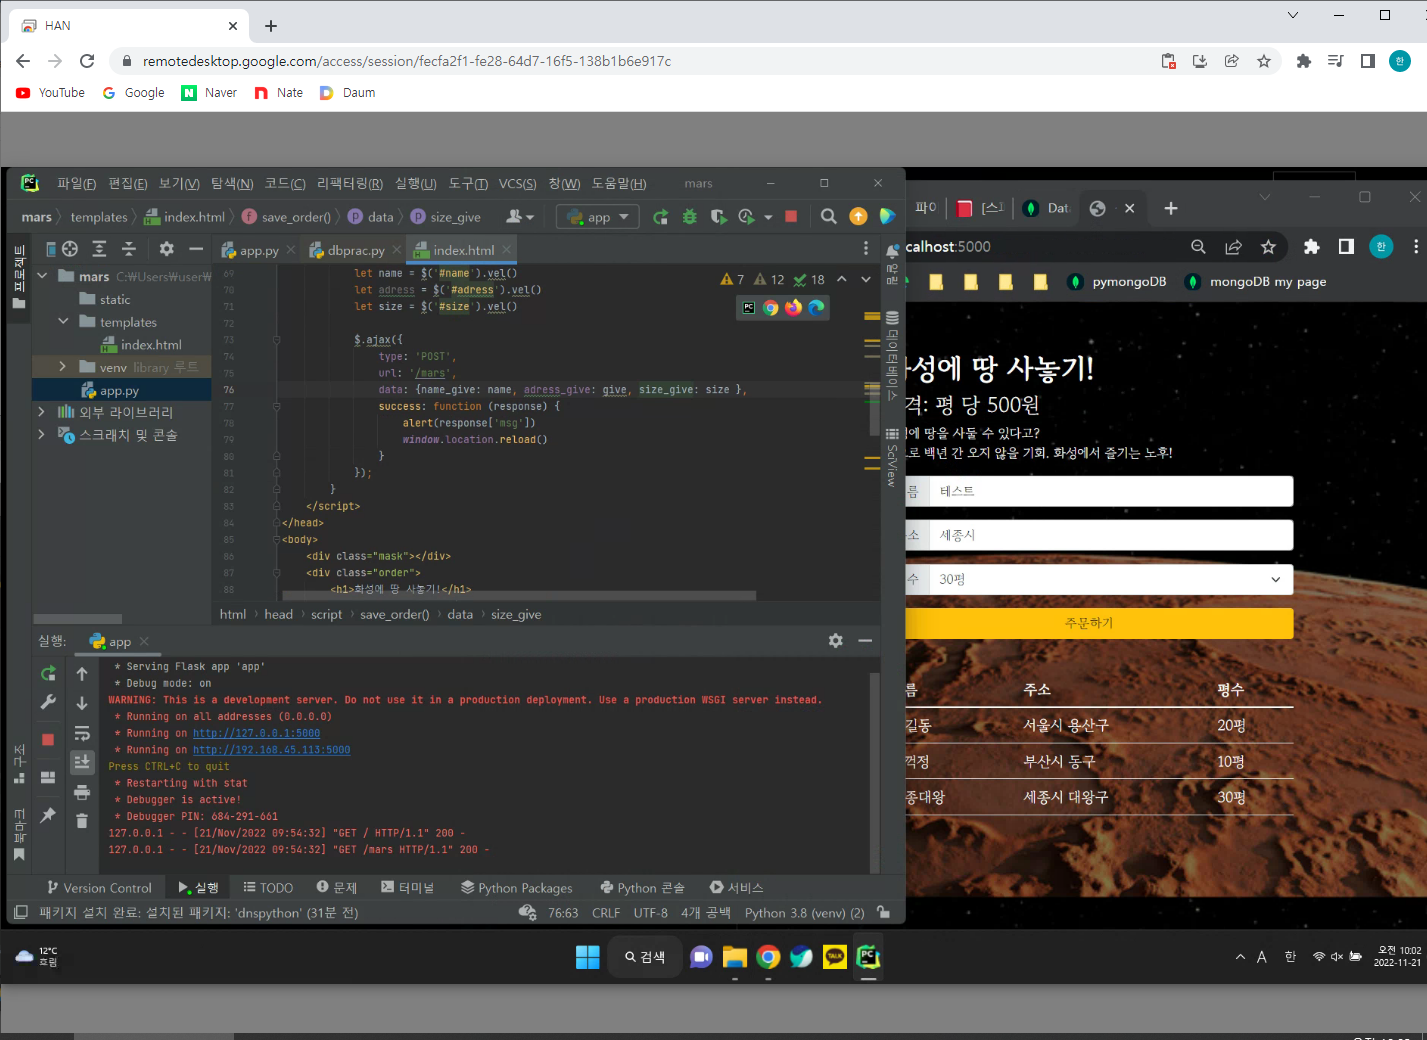Open in Chrome from editor browser icons
1427x1040 pixels.
pos(771,308)
